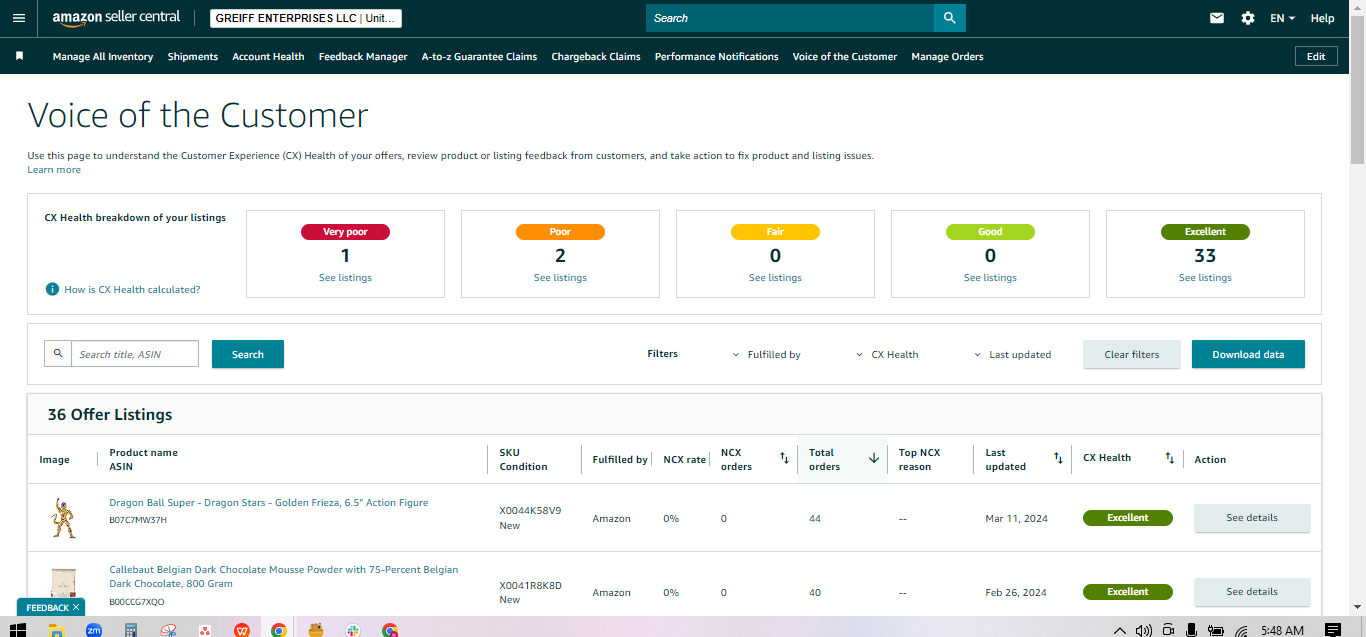Click the info icon beside CX Health calculated
The image size is (1366, 637).
point(52,289)
